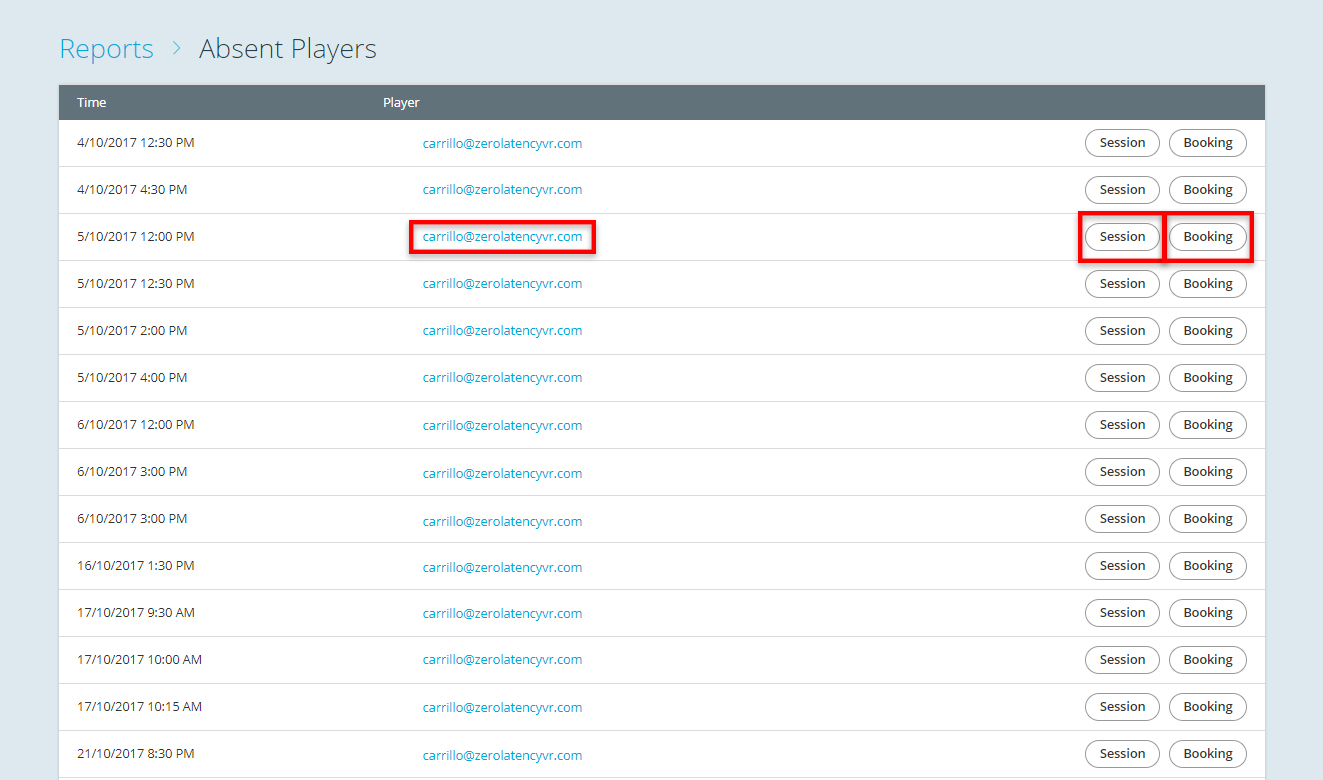This screenshot has width=1323, height=780.
Task: Open player link in 5/10/2017 12:00 PM row
Action: click(502, 237)
